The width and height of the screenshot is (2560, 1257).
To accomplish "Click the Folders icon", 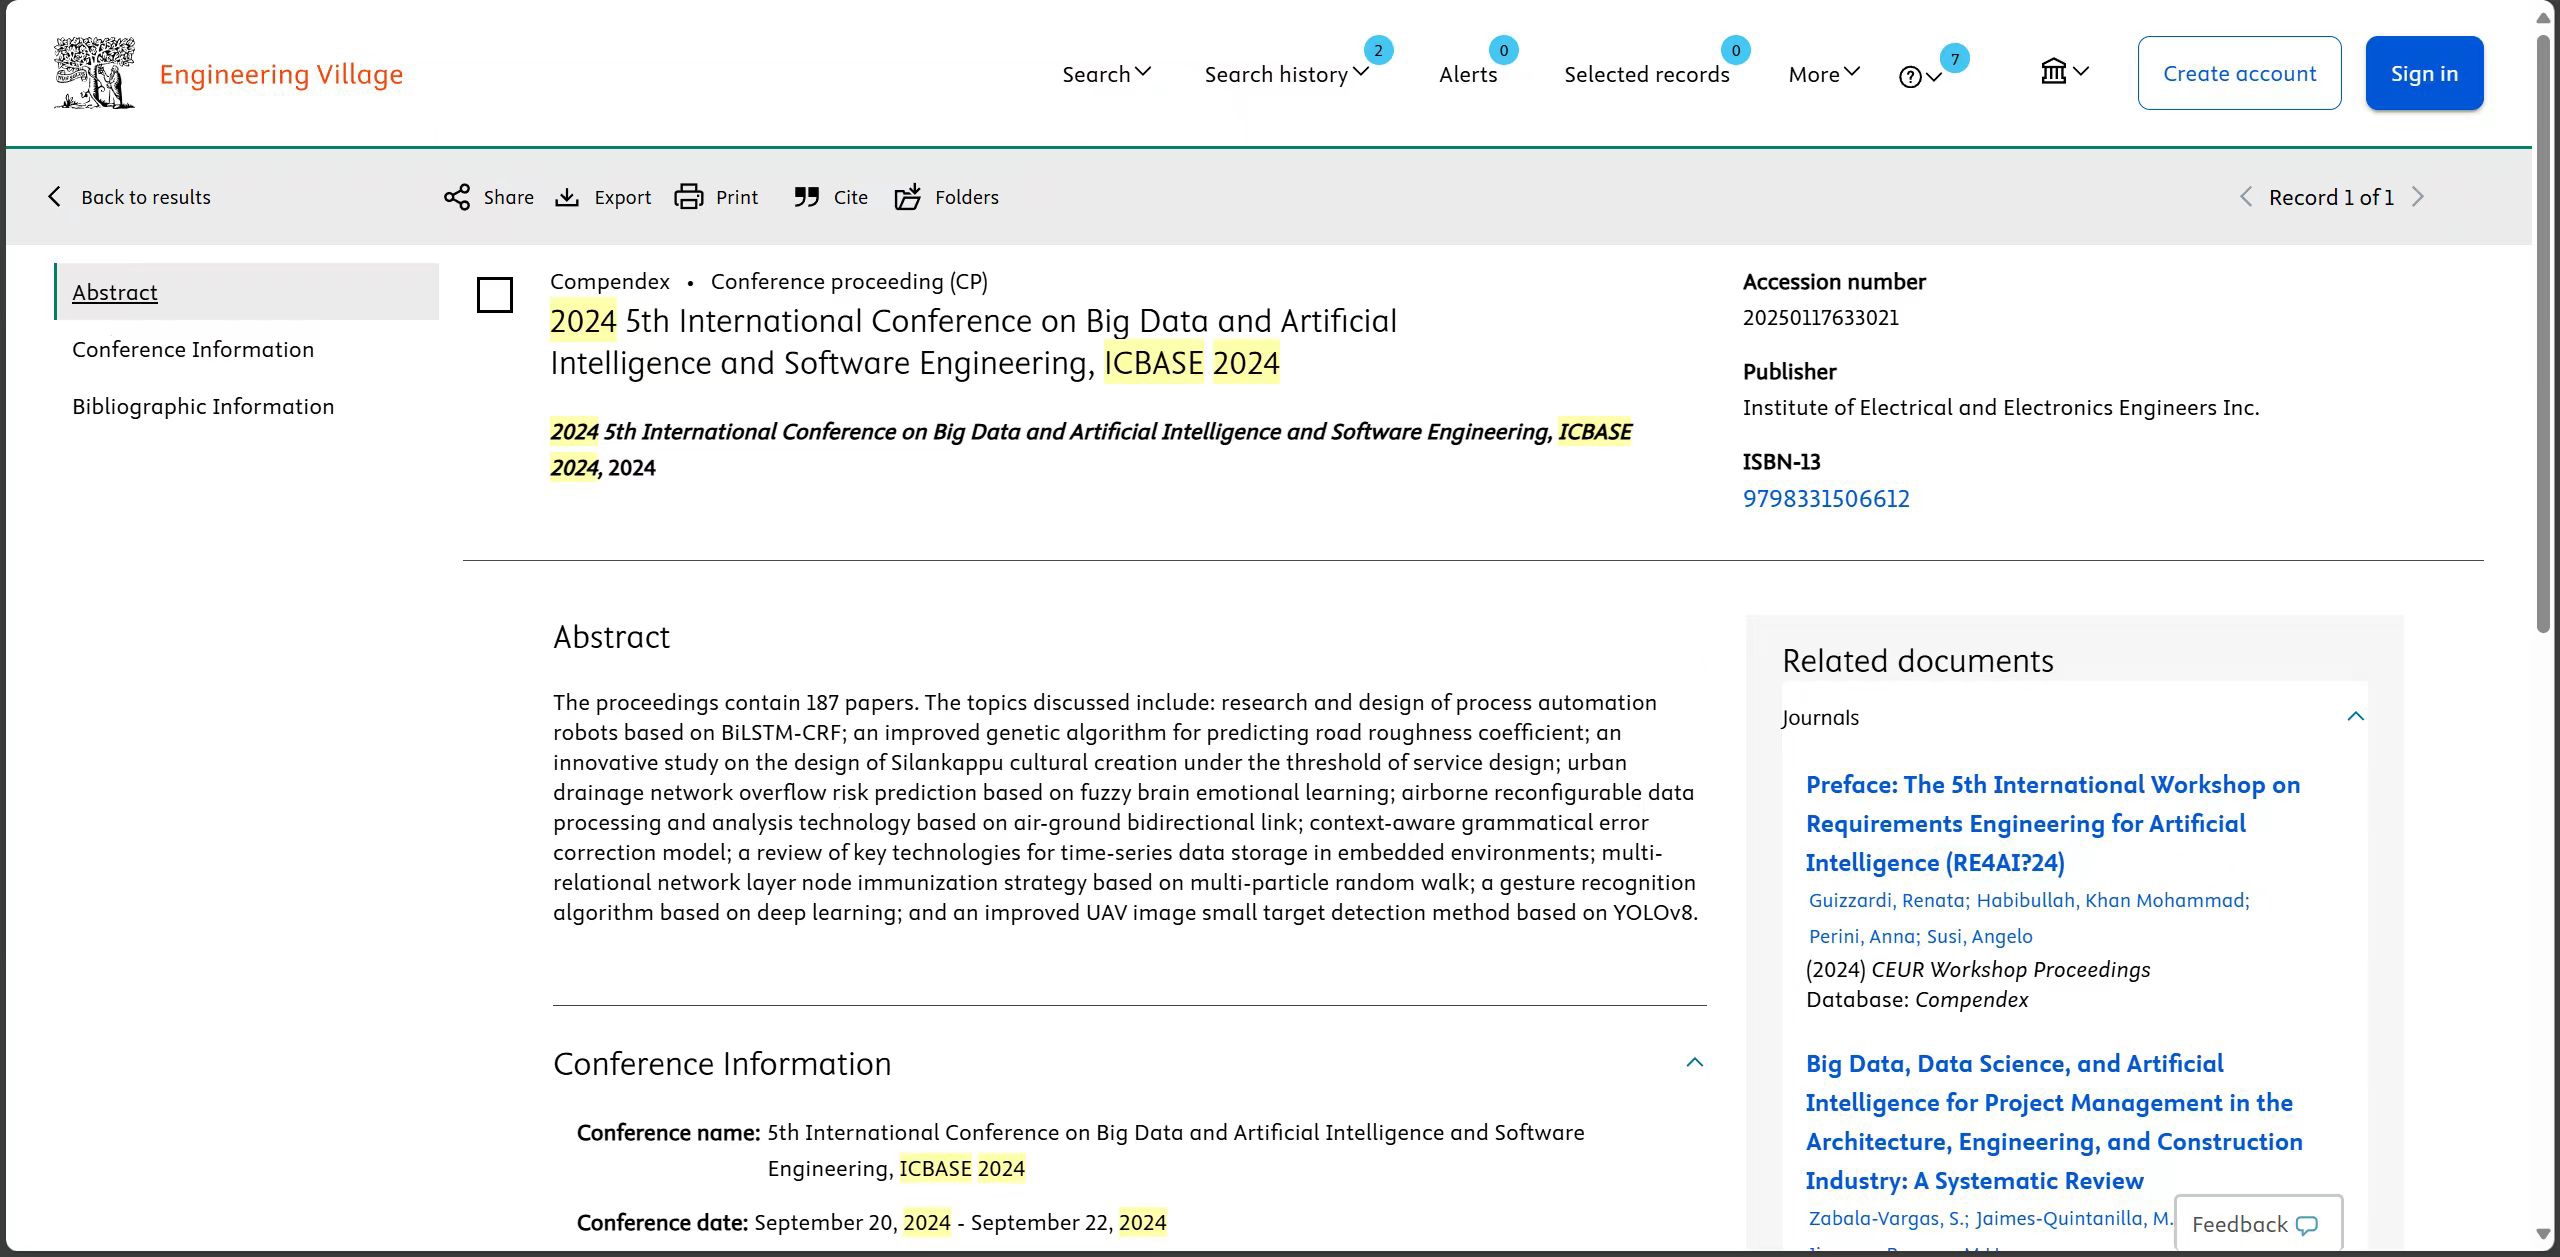I will (x=908, y=197).
